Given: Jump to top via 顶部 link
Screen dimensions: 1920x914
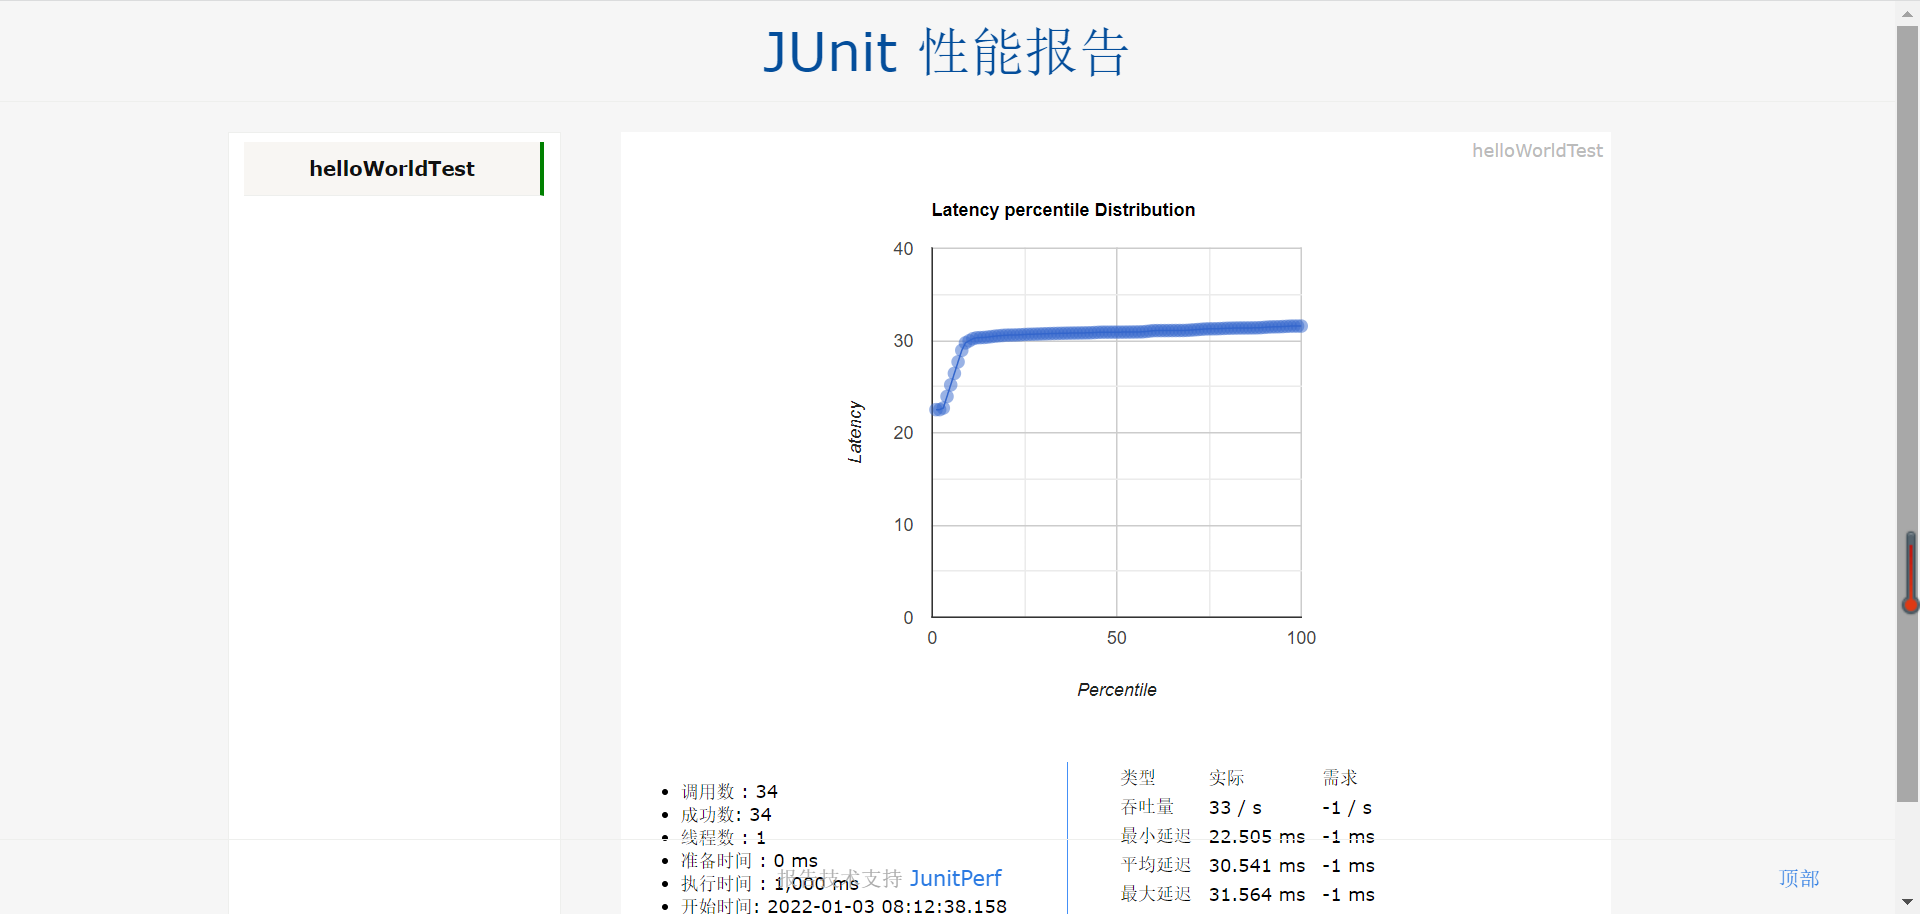Looking at the screenshot, I should point(1799,878).
